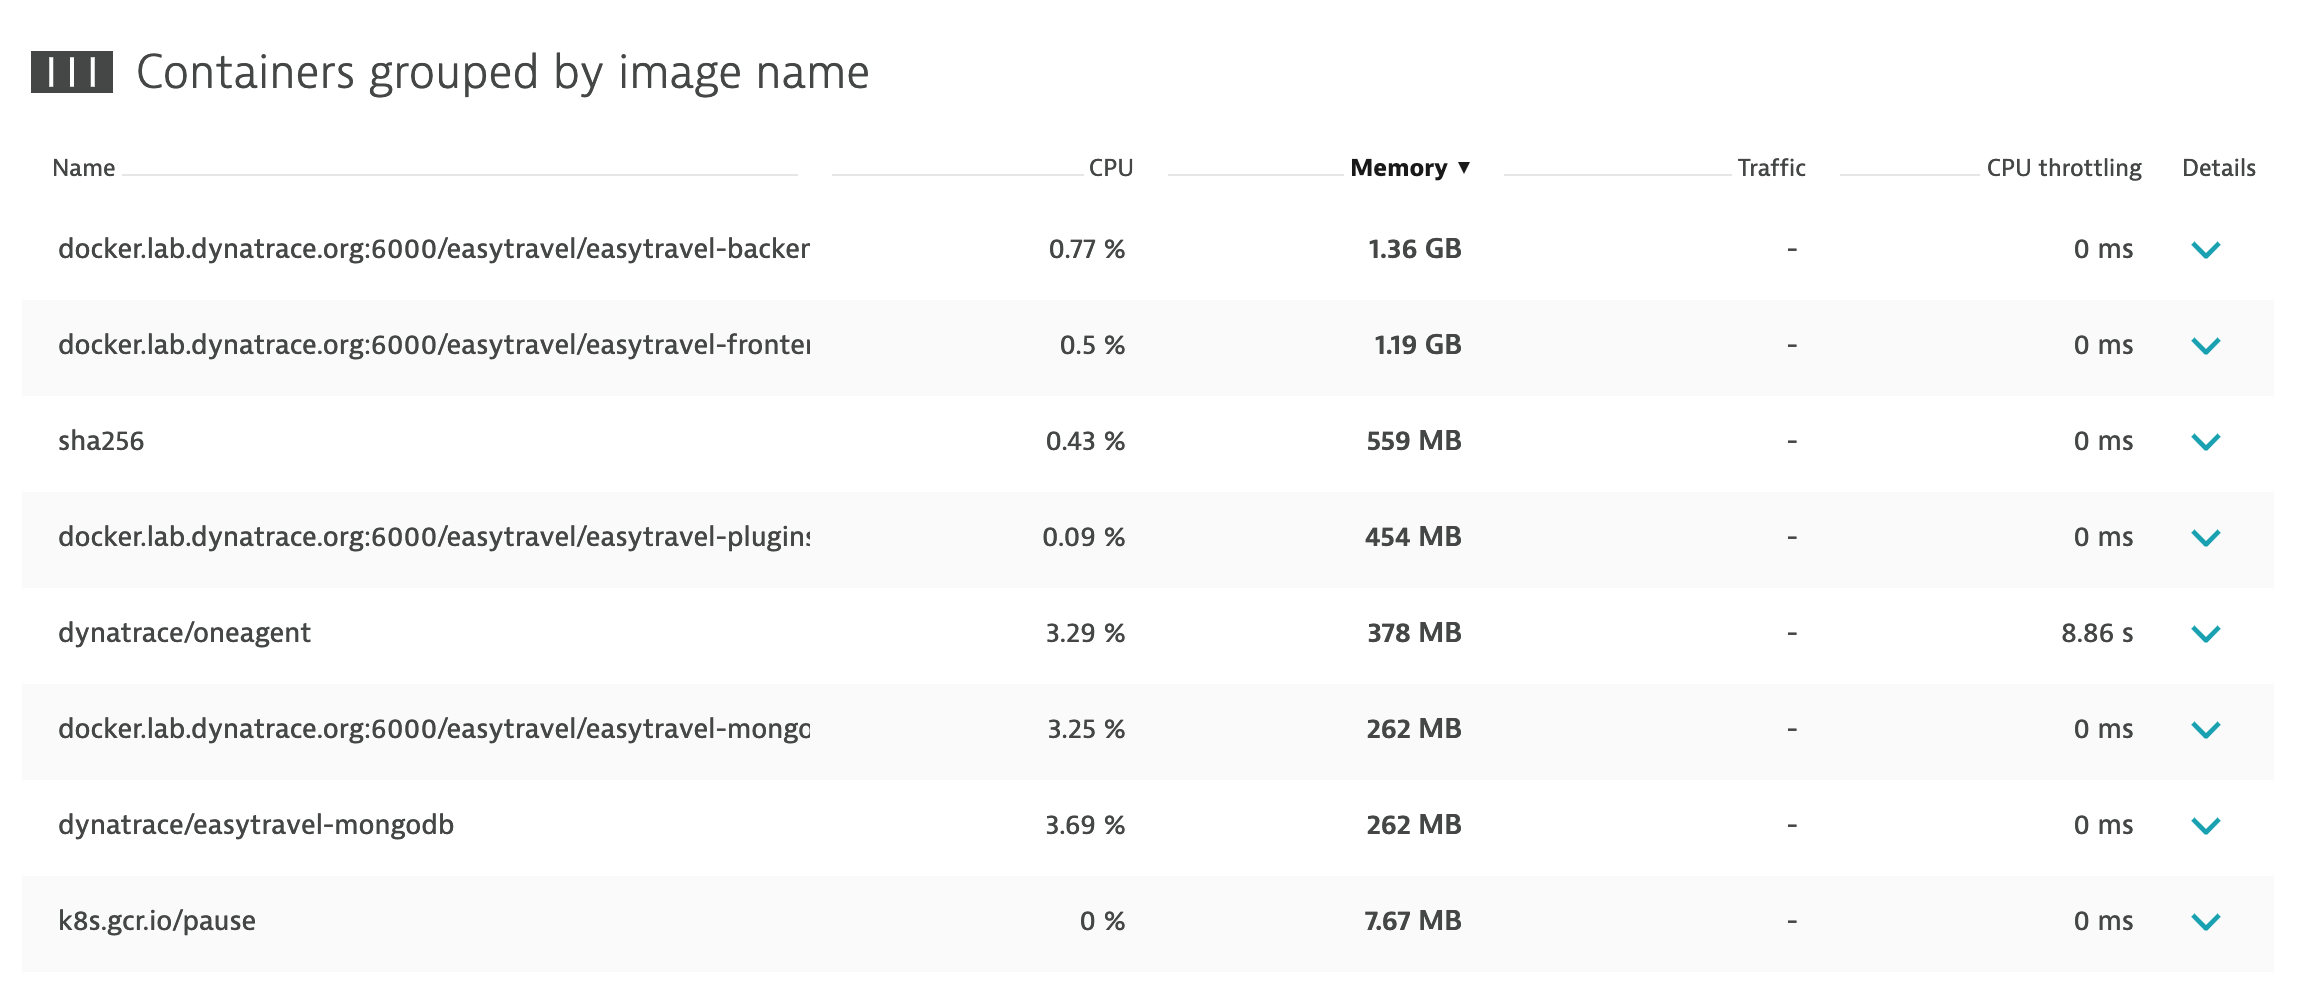Select the sha256 image row name
Screen dimensions: 2298x1004
[x=101, y=441]
